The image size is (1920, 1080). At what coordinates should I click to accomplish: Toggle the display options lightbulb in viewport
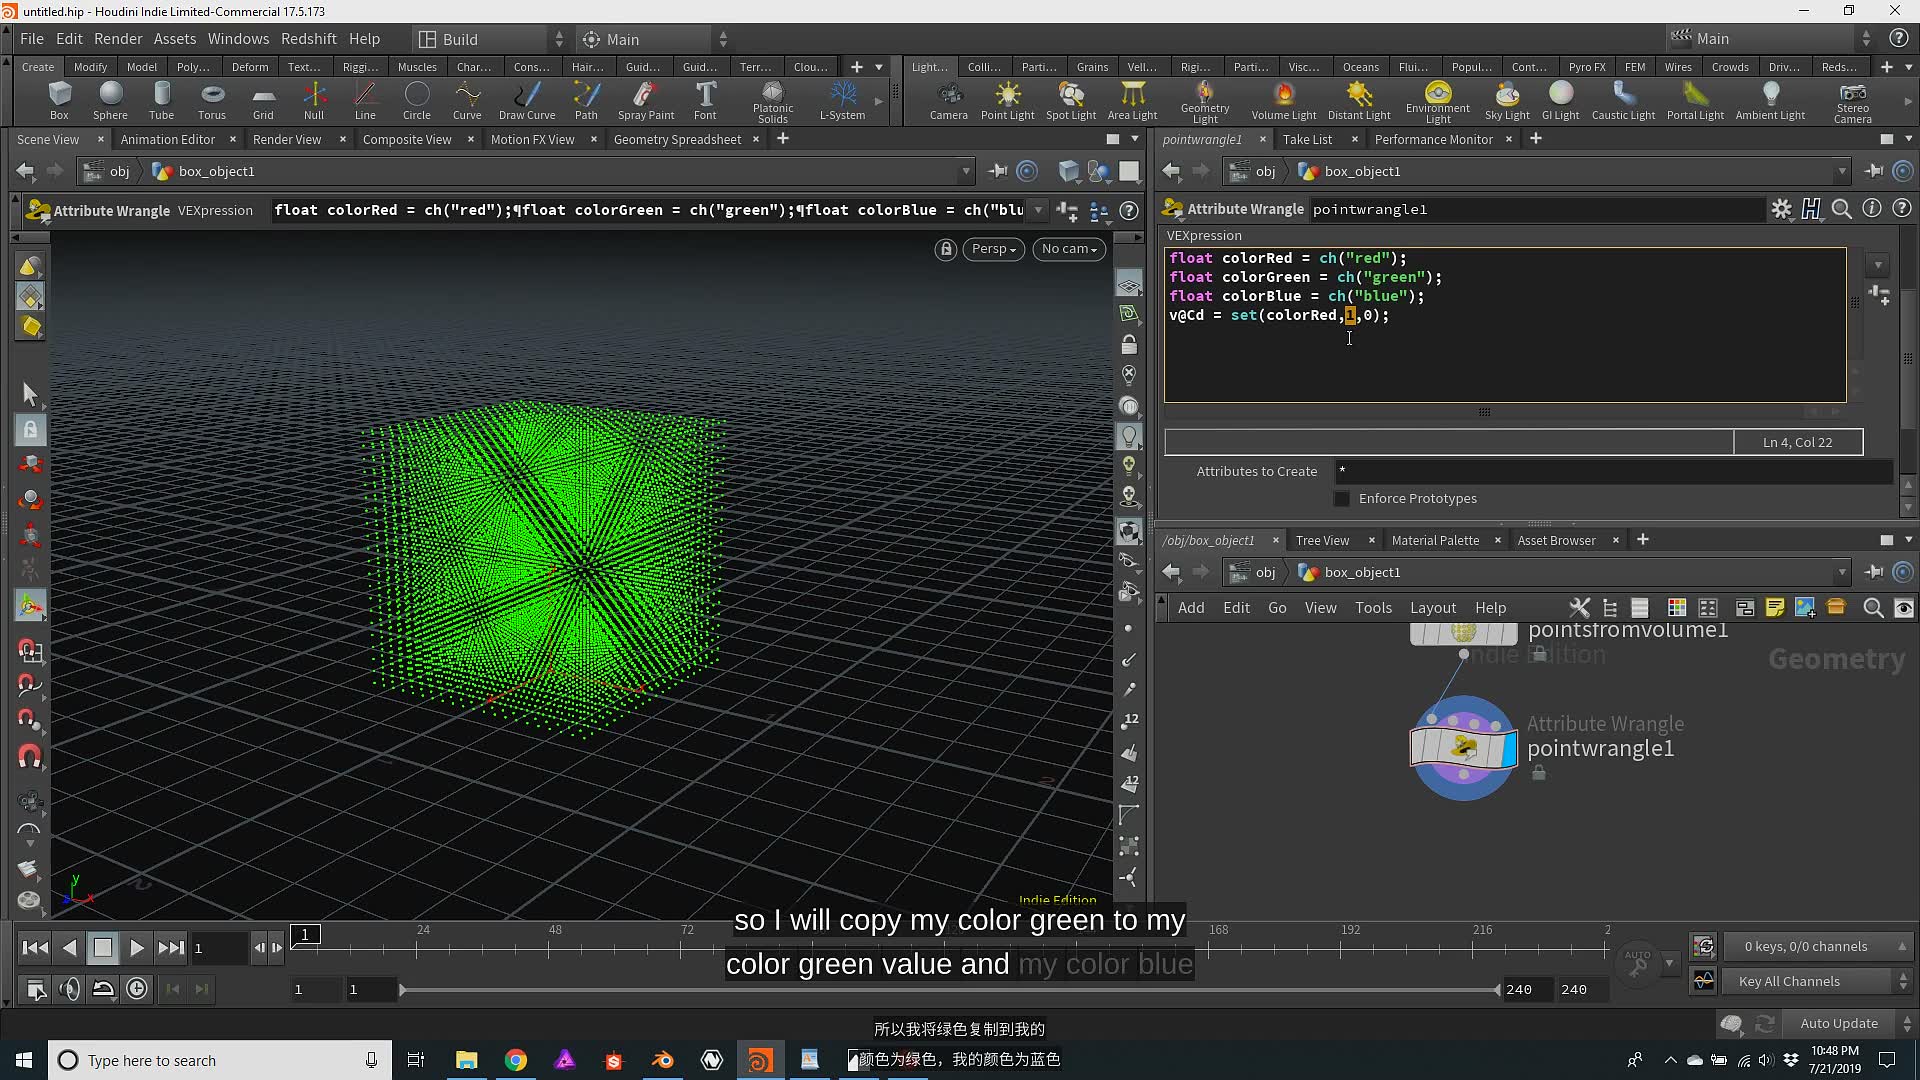[x=1129, y=436]
